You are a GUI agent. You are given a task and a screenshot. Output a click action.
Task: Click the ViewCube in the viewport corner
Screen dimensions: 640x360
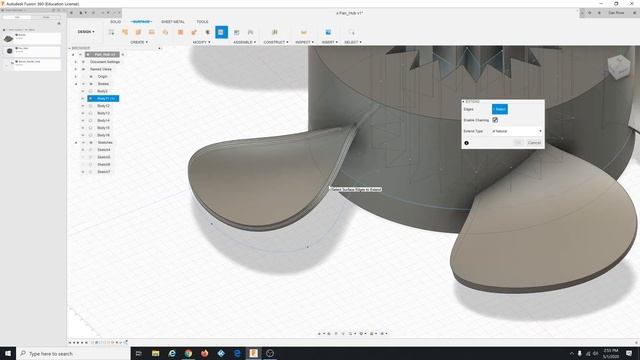tap(619, 67)
